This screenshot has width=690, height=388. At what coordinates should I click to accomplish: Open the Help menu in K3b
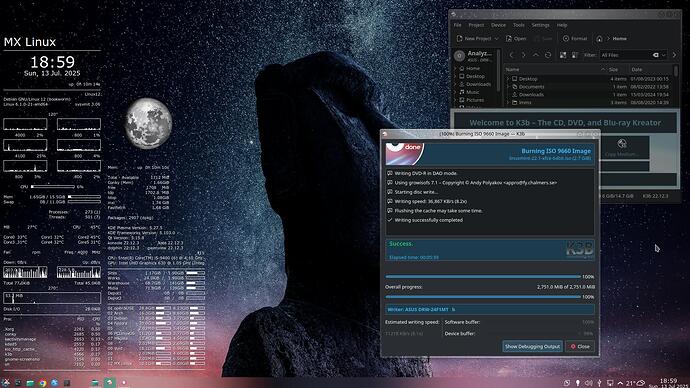tap(562, 25)
